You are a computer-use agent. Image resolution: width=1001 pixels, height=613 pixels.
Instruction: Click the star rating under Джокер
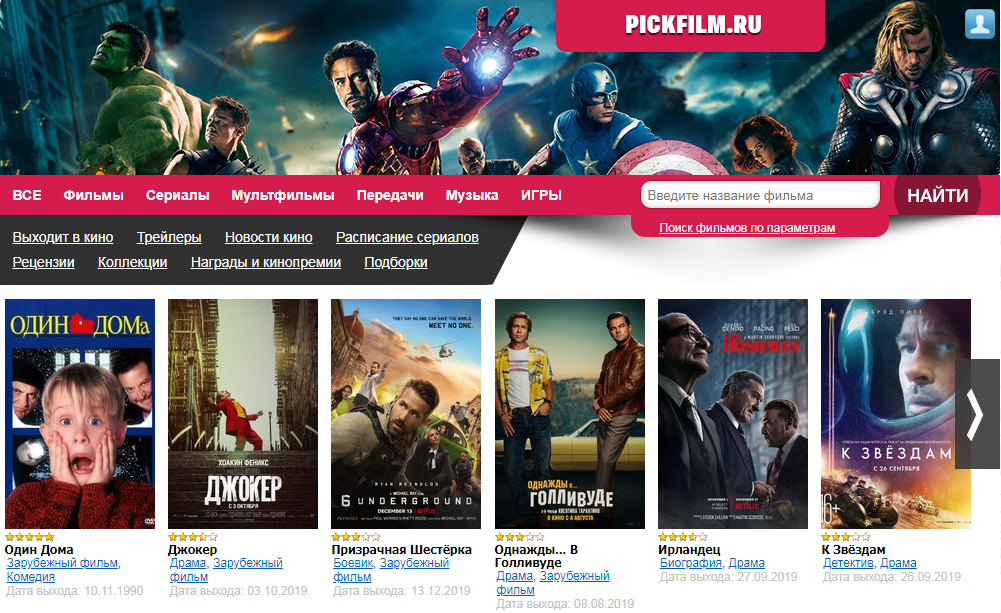click(x=193, y=537)
